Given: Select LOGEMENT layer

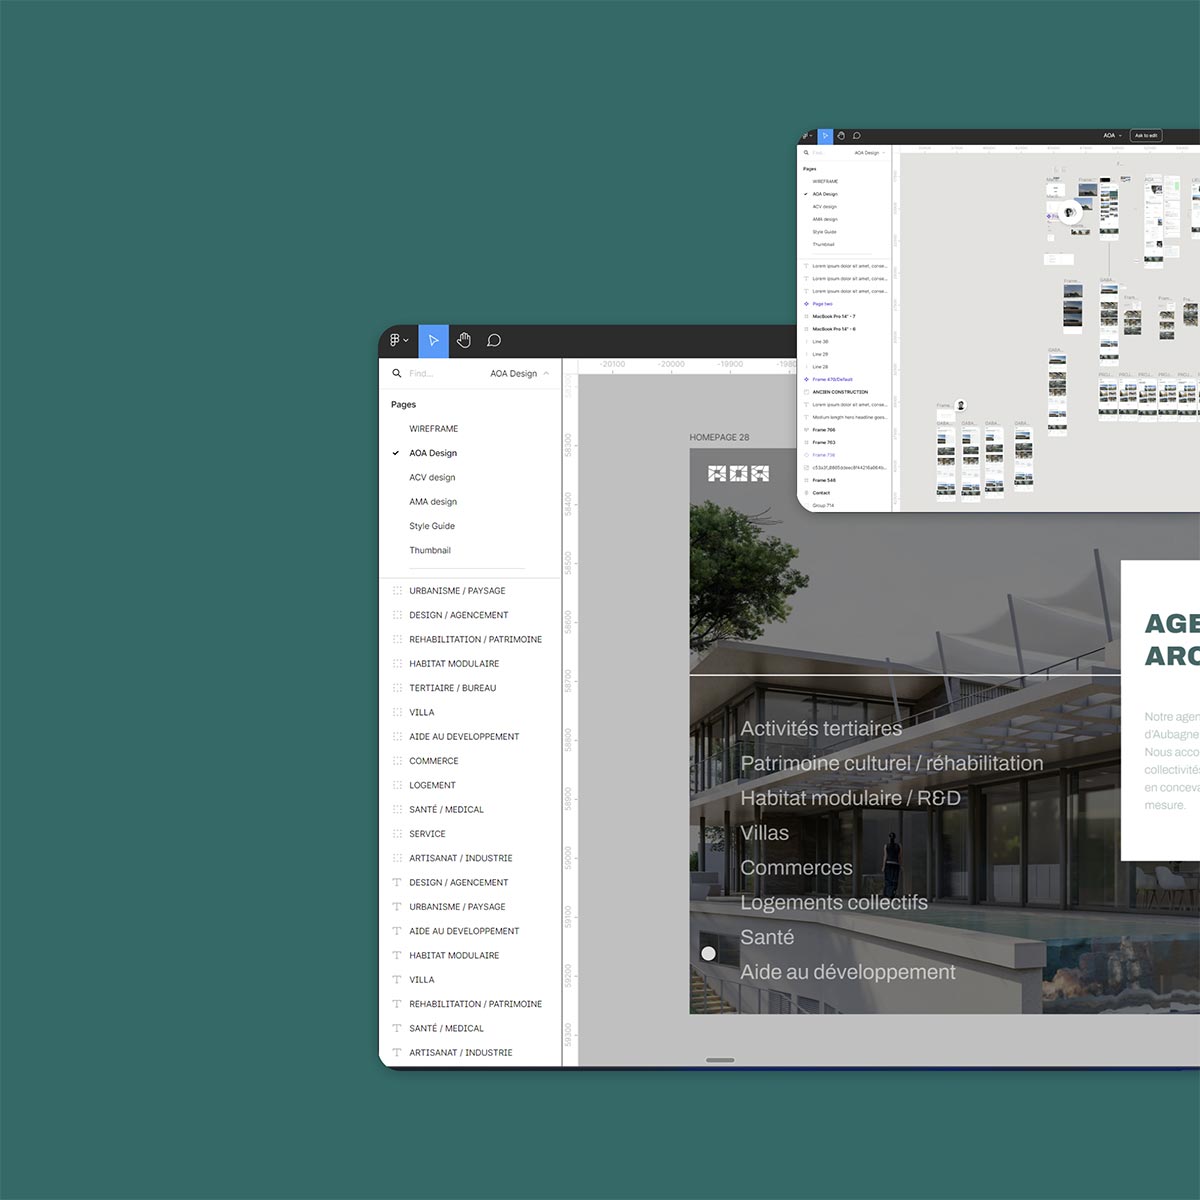Looking at the screenshot, I should tap(432, 785).
